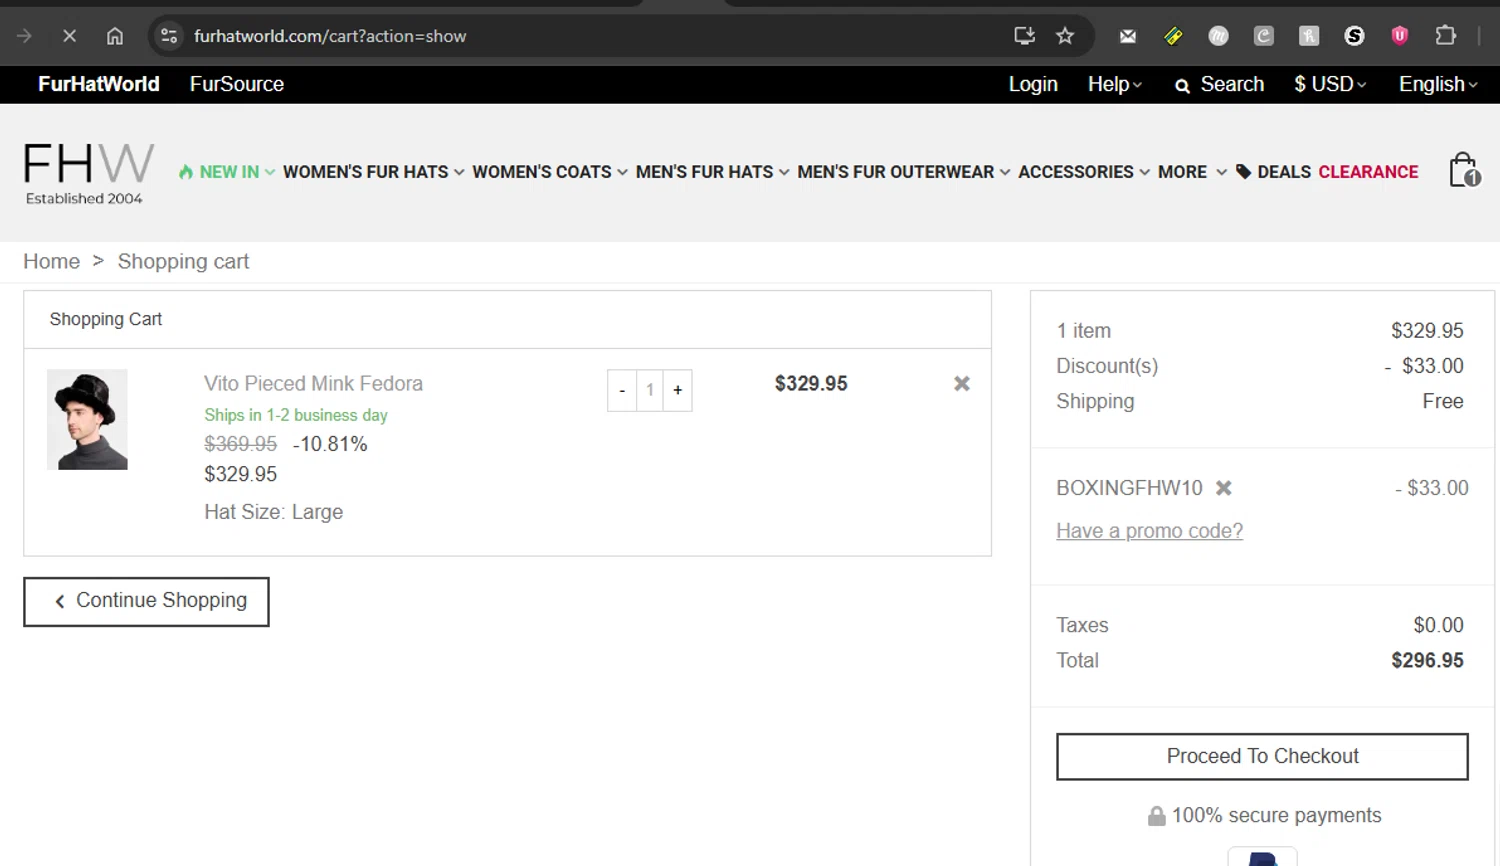The image size is (1500, 866).
Task: Open the English language dropdown
Action: click(1438, 84)
